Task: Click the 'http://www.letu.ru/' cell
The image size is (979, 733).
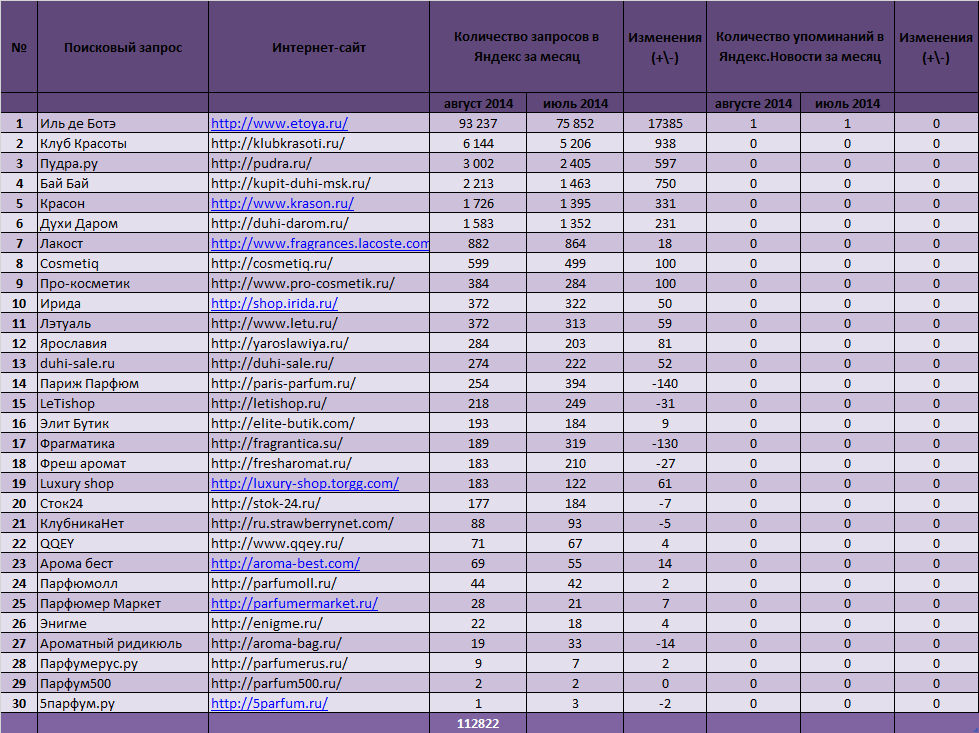Action: click(319, 323)
